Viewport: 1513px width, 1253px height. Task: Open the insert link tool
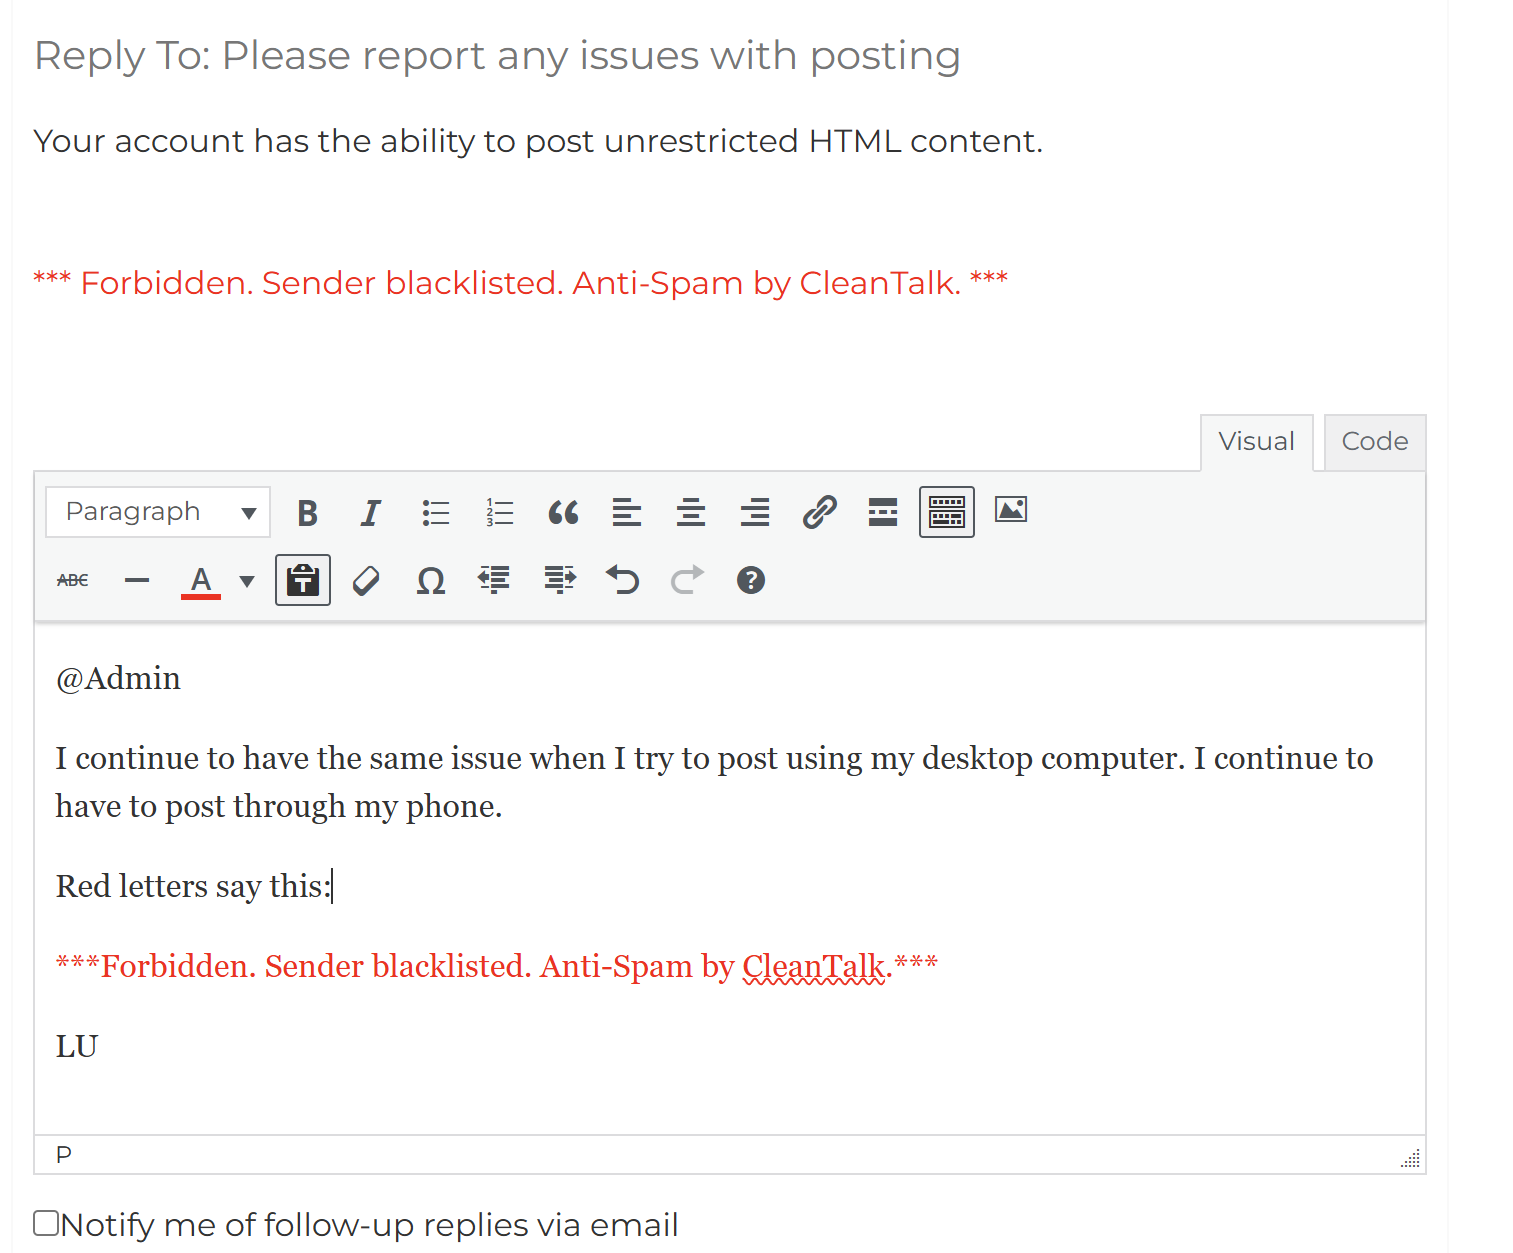coord(819,513)
